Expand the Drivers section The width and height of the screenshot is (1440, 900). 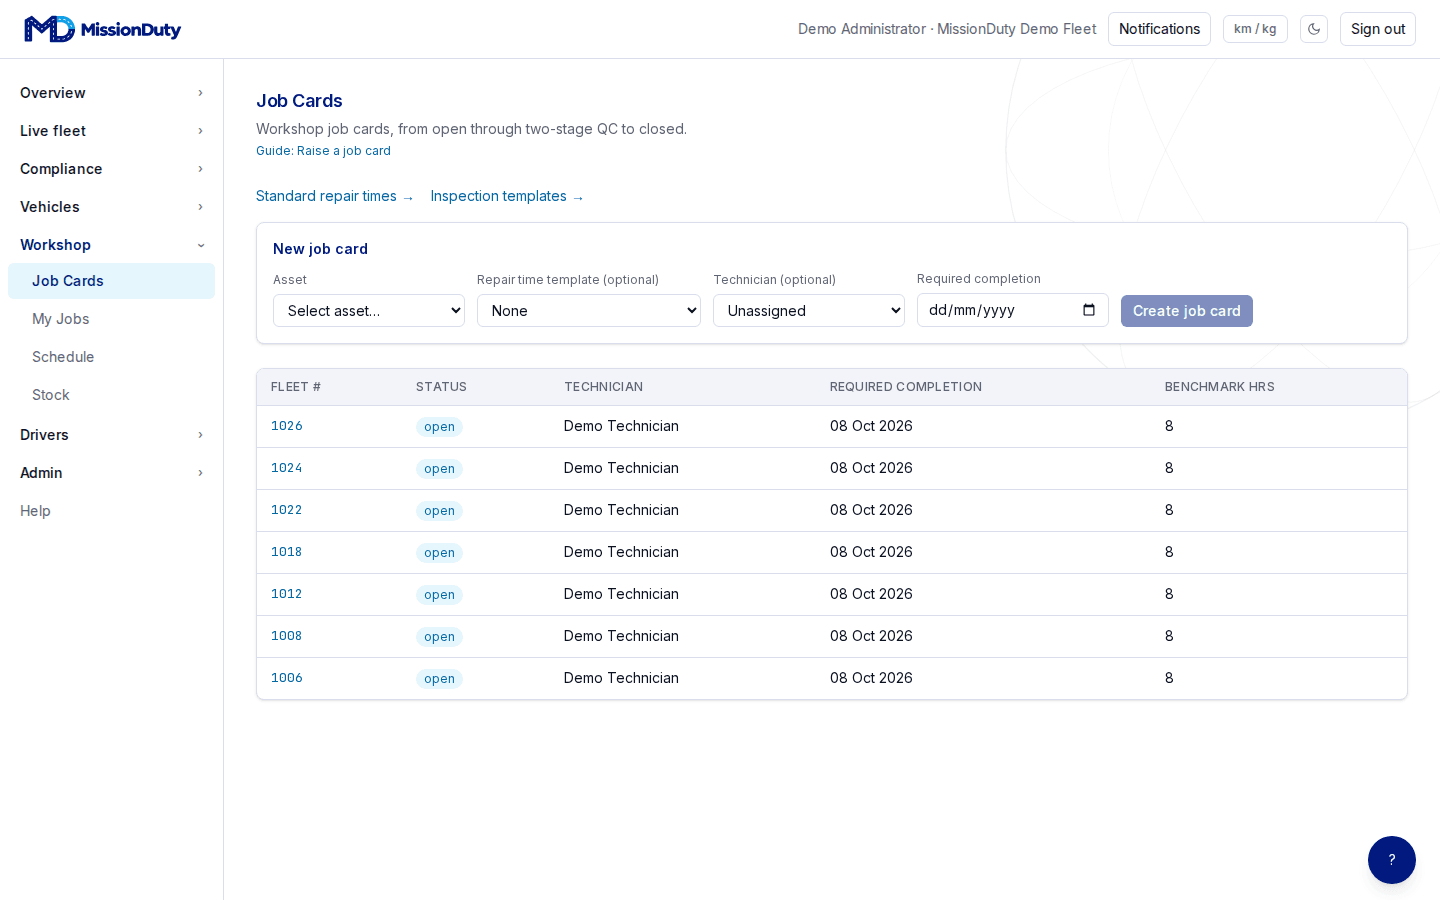pyautogui.click(x=111, y=435)
